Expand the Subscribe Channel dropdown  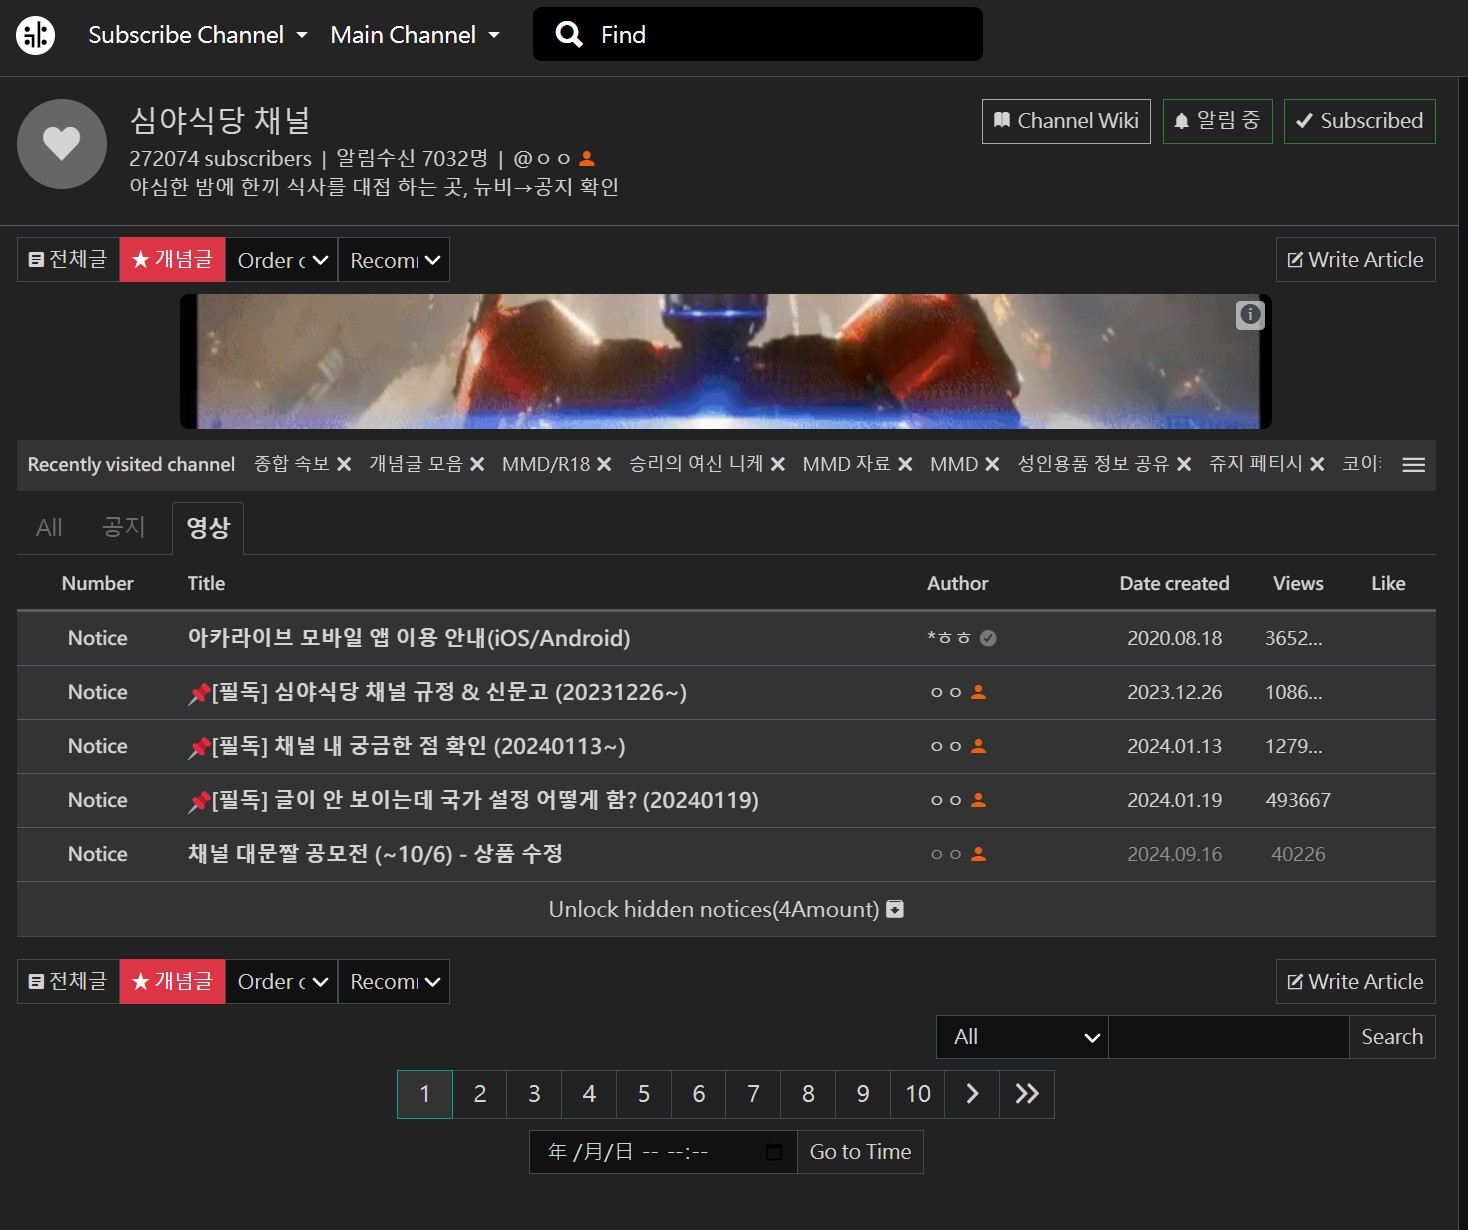(198, 35)
